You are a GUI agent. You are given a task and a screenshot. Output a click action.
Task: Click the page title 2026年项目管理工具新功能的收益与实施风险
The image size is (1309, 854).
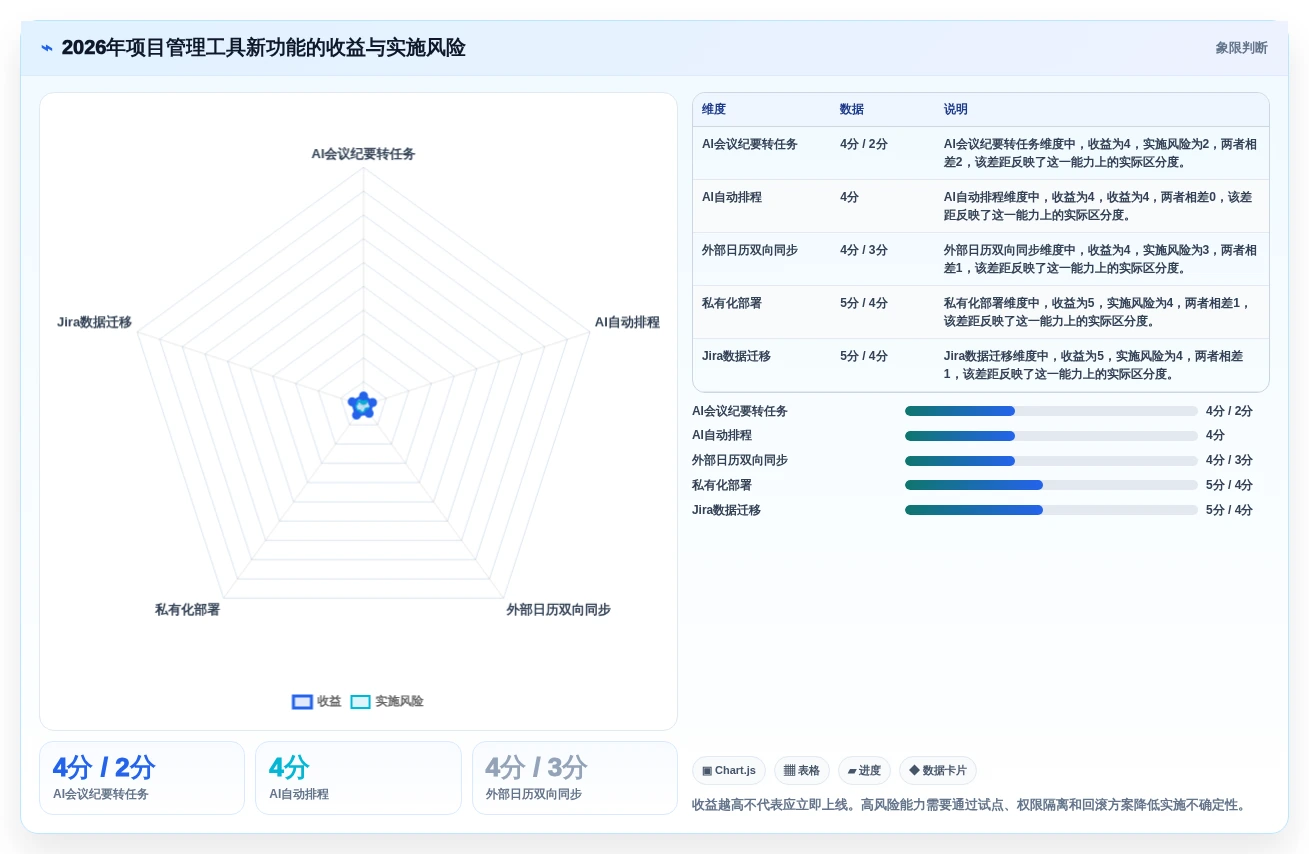pos(263,48)
